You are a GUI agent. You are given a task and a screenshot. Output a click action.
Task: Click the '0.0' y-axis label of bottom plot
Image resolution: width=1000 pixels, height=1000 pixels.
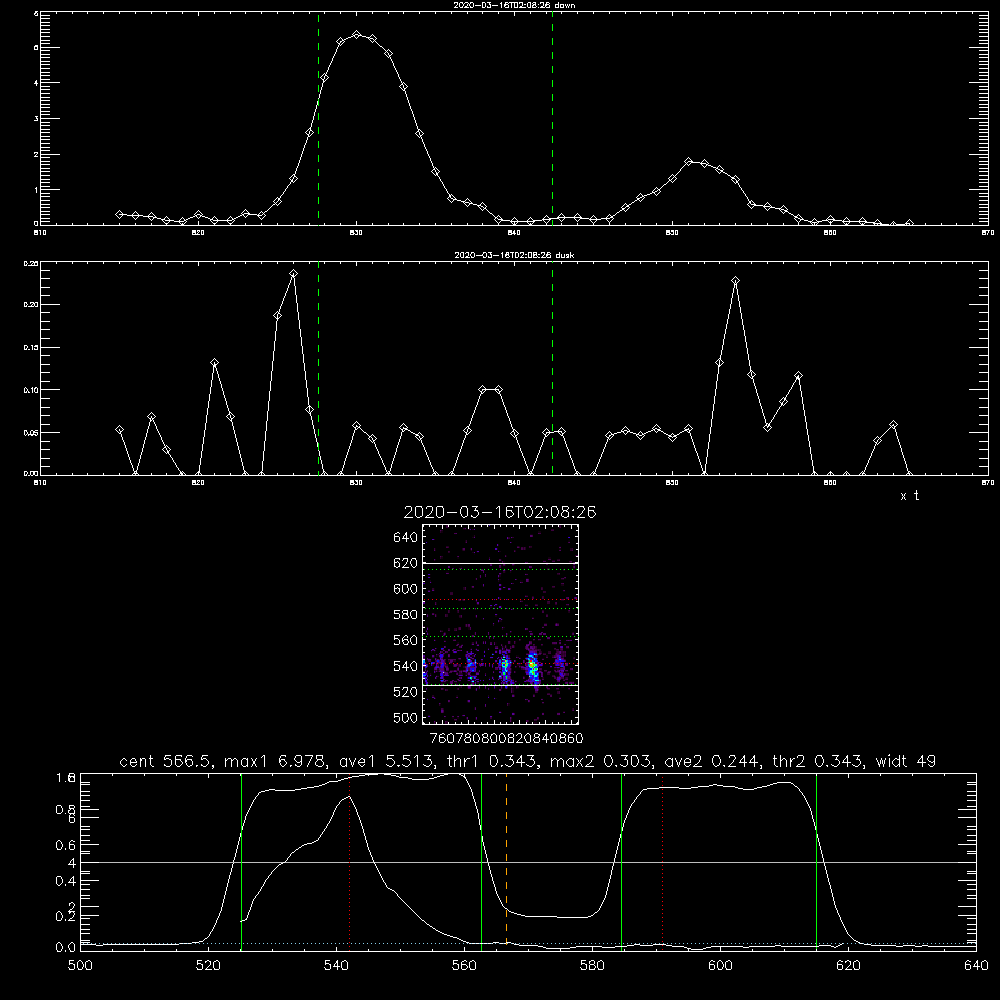(66, 947)
